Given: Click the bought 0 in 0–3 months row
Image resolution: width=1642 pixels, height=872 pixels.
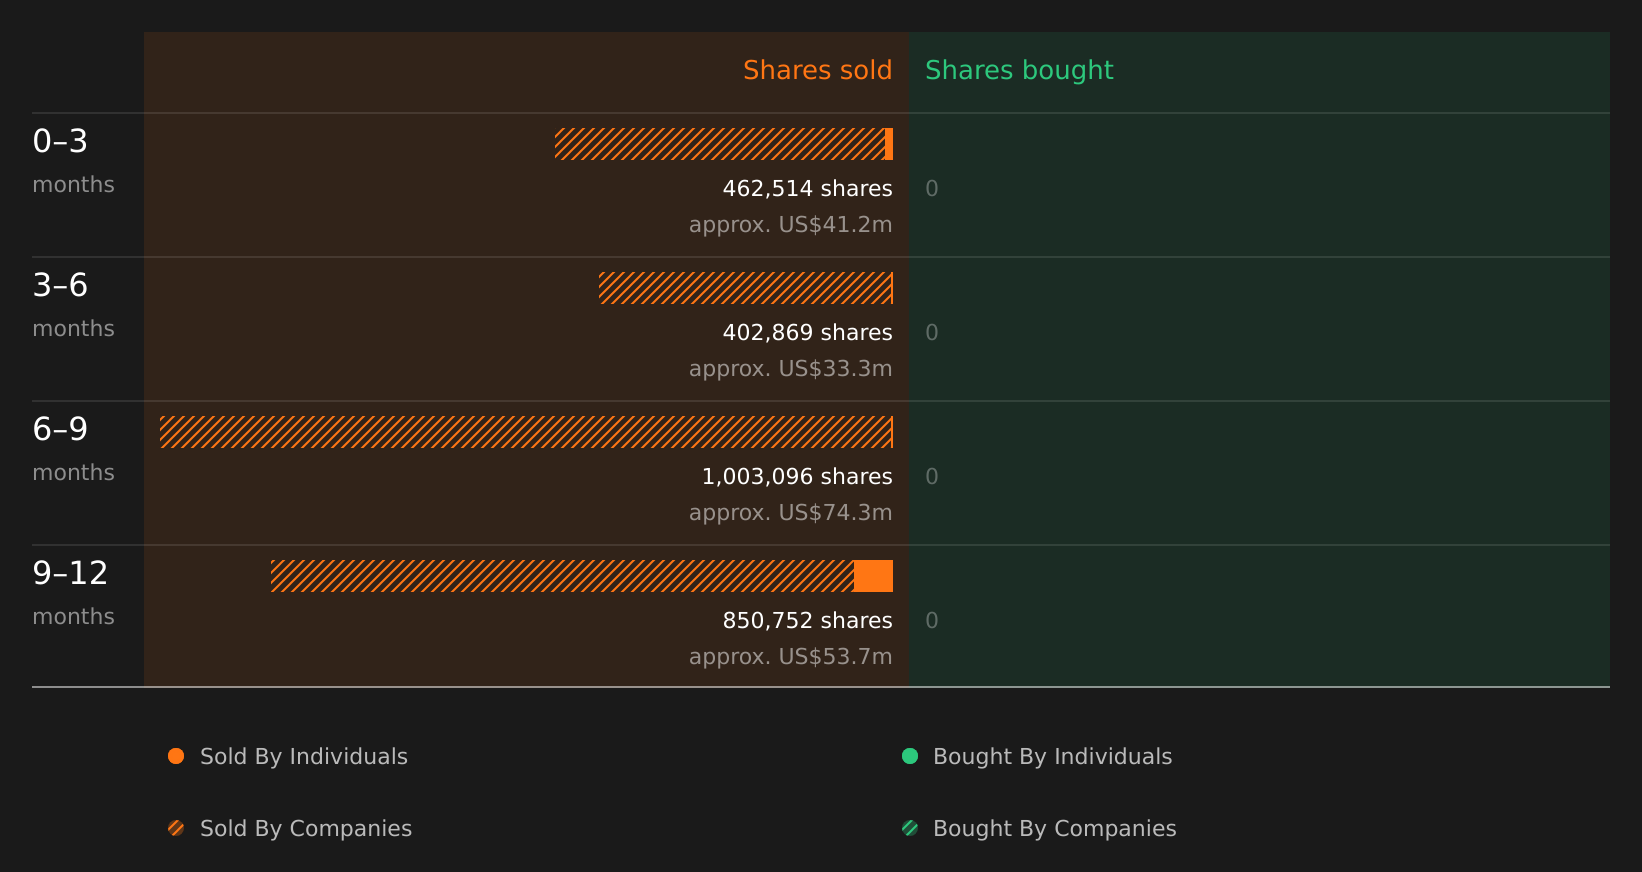Looking at the screenshot, I should (932, 188).
